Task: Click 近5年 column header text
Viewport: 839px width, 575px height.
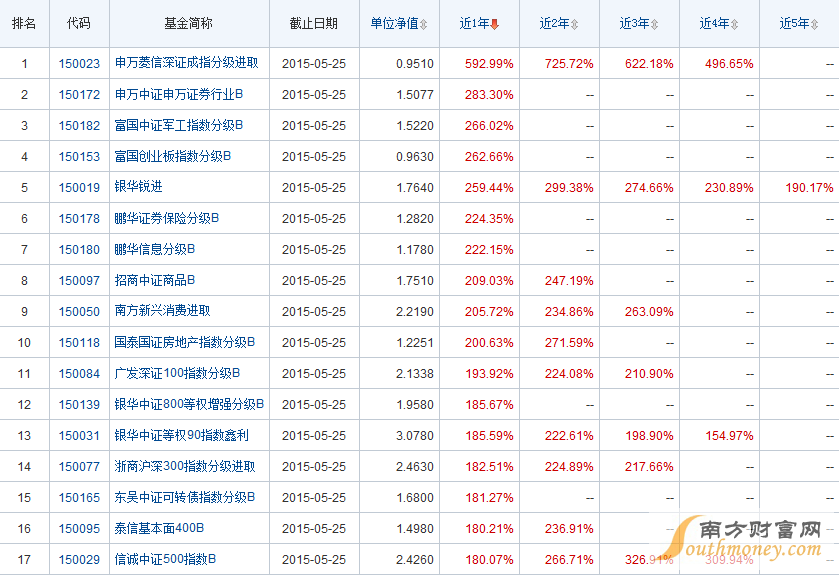Action: pos(795,24)
